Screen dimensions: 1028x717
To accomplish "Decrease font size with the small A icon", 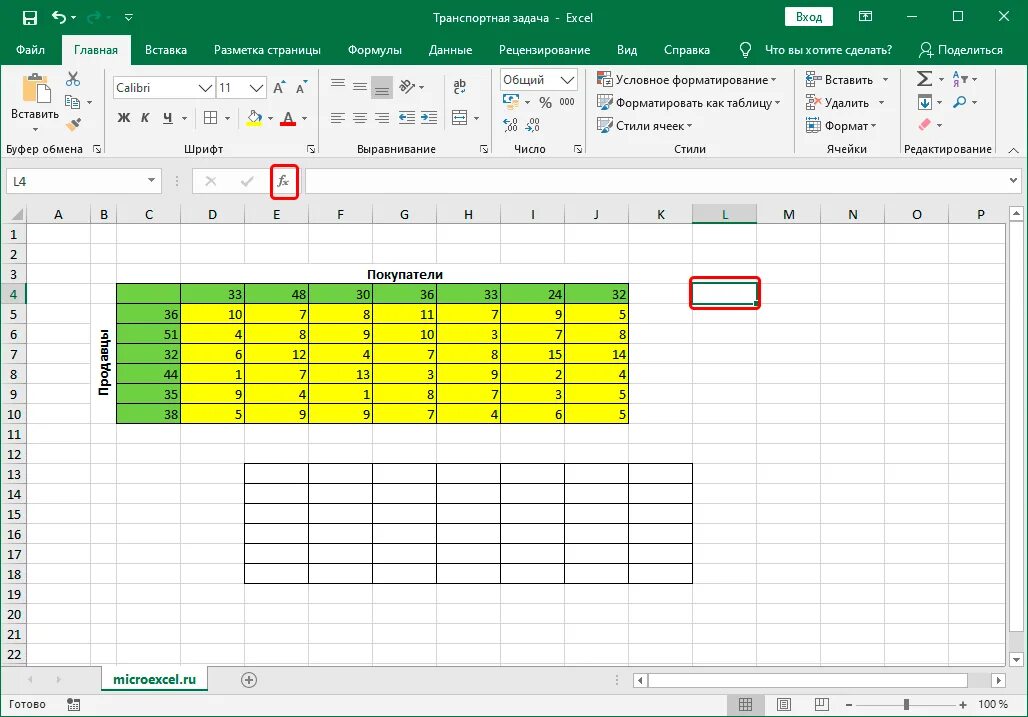I will tap(301, 88).
